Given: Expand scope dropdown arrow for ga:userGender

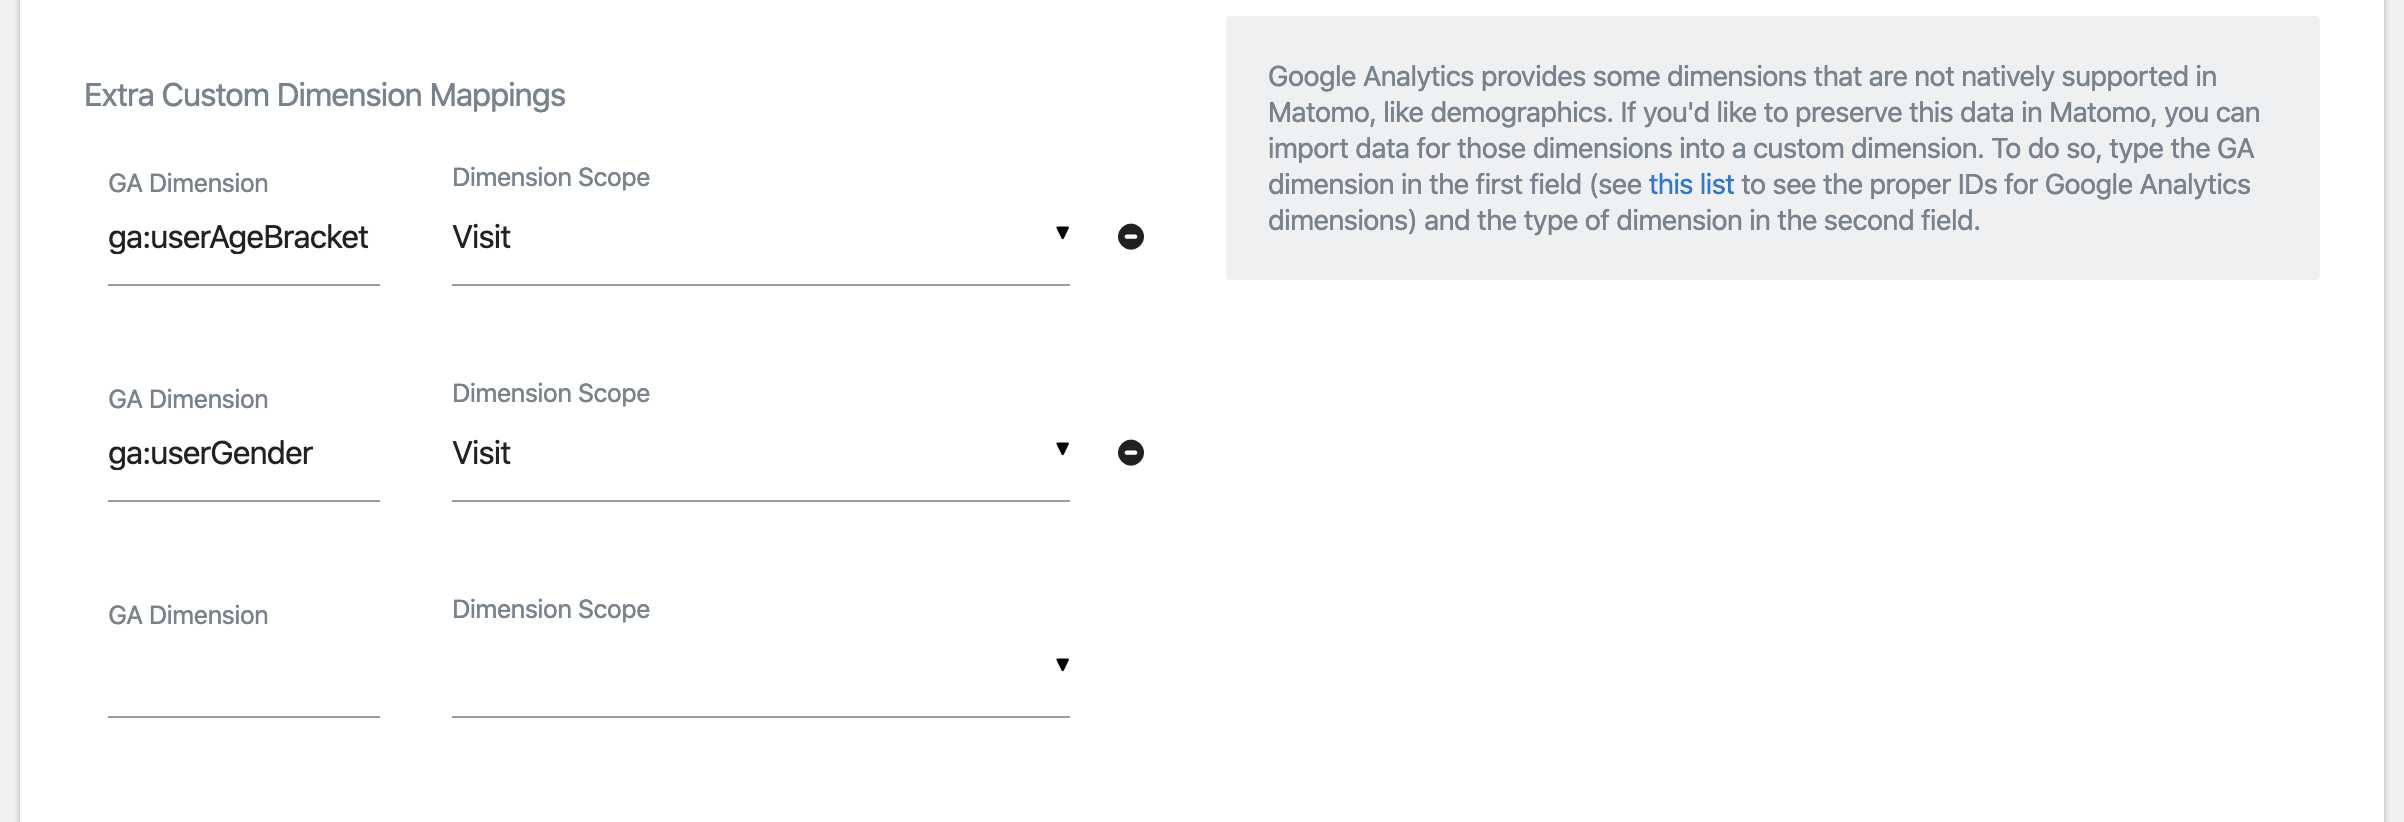Looking at the screenshot, I should pos(1062,449).
